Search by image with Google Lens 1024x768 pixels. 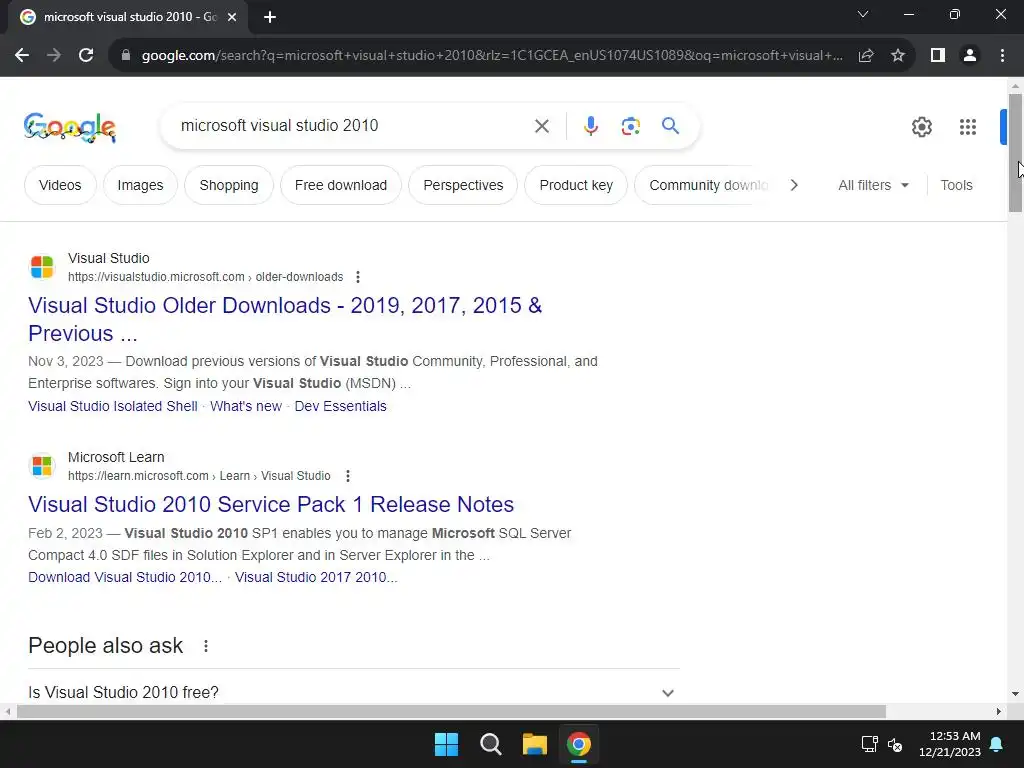point(630,126)
